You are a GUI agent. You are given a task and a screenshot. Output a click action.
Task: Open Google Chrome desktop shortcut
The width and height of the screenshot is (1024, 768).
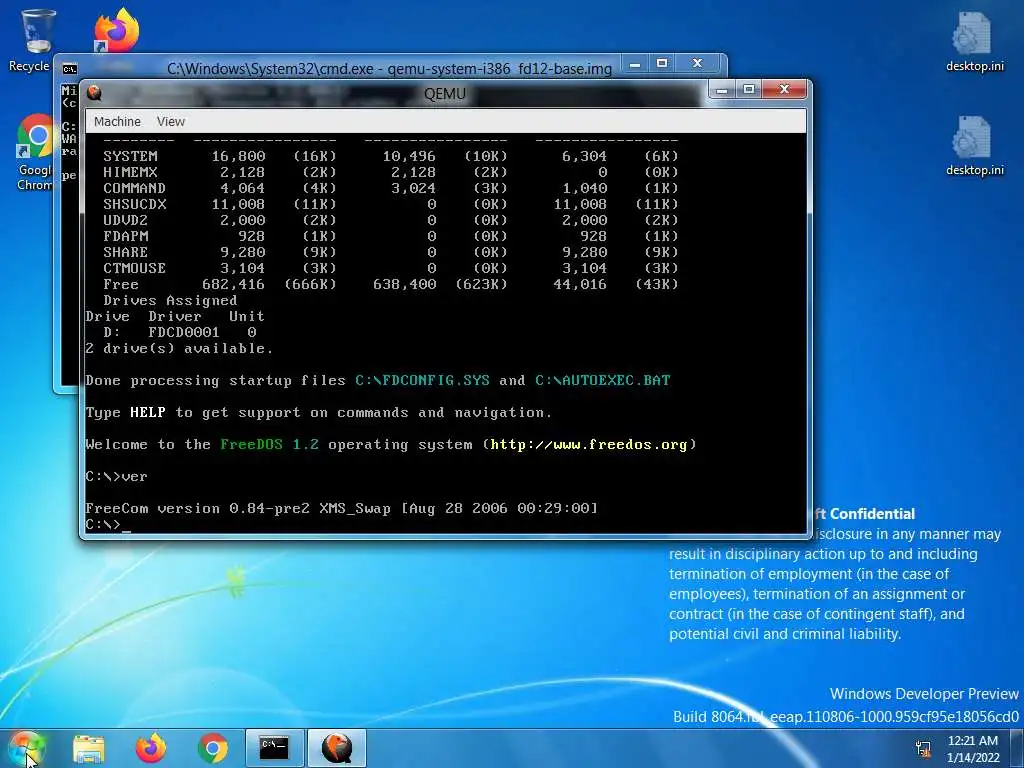35,153
